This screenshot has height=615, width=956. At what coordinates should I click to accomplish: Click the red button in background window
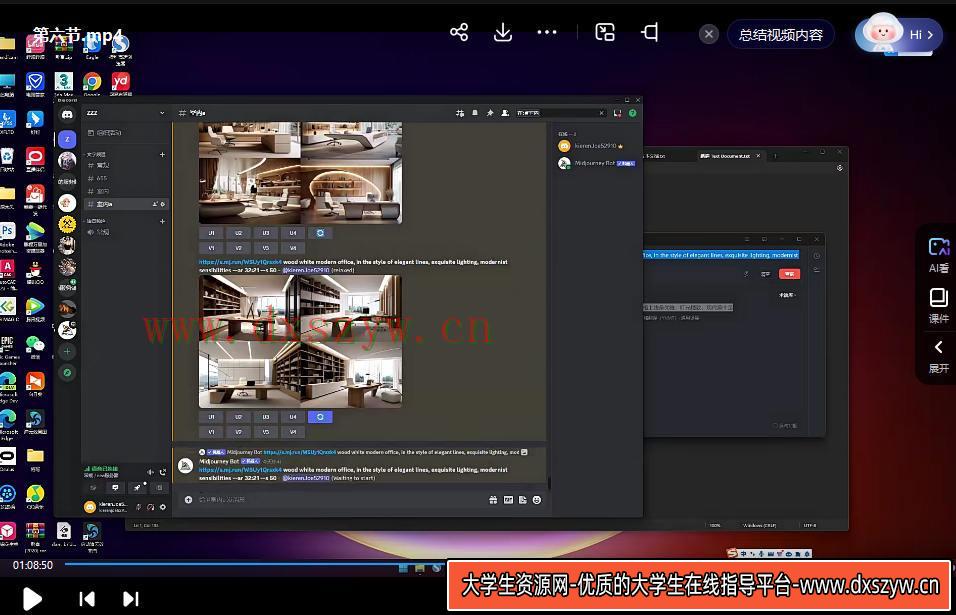pos(789,274)
